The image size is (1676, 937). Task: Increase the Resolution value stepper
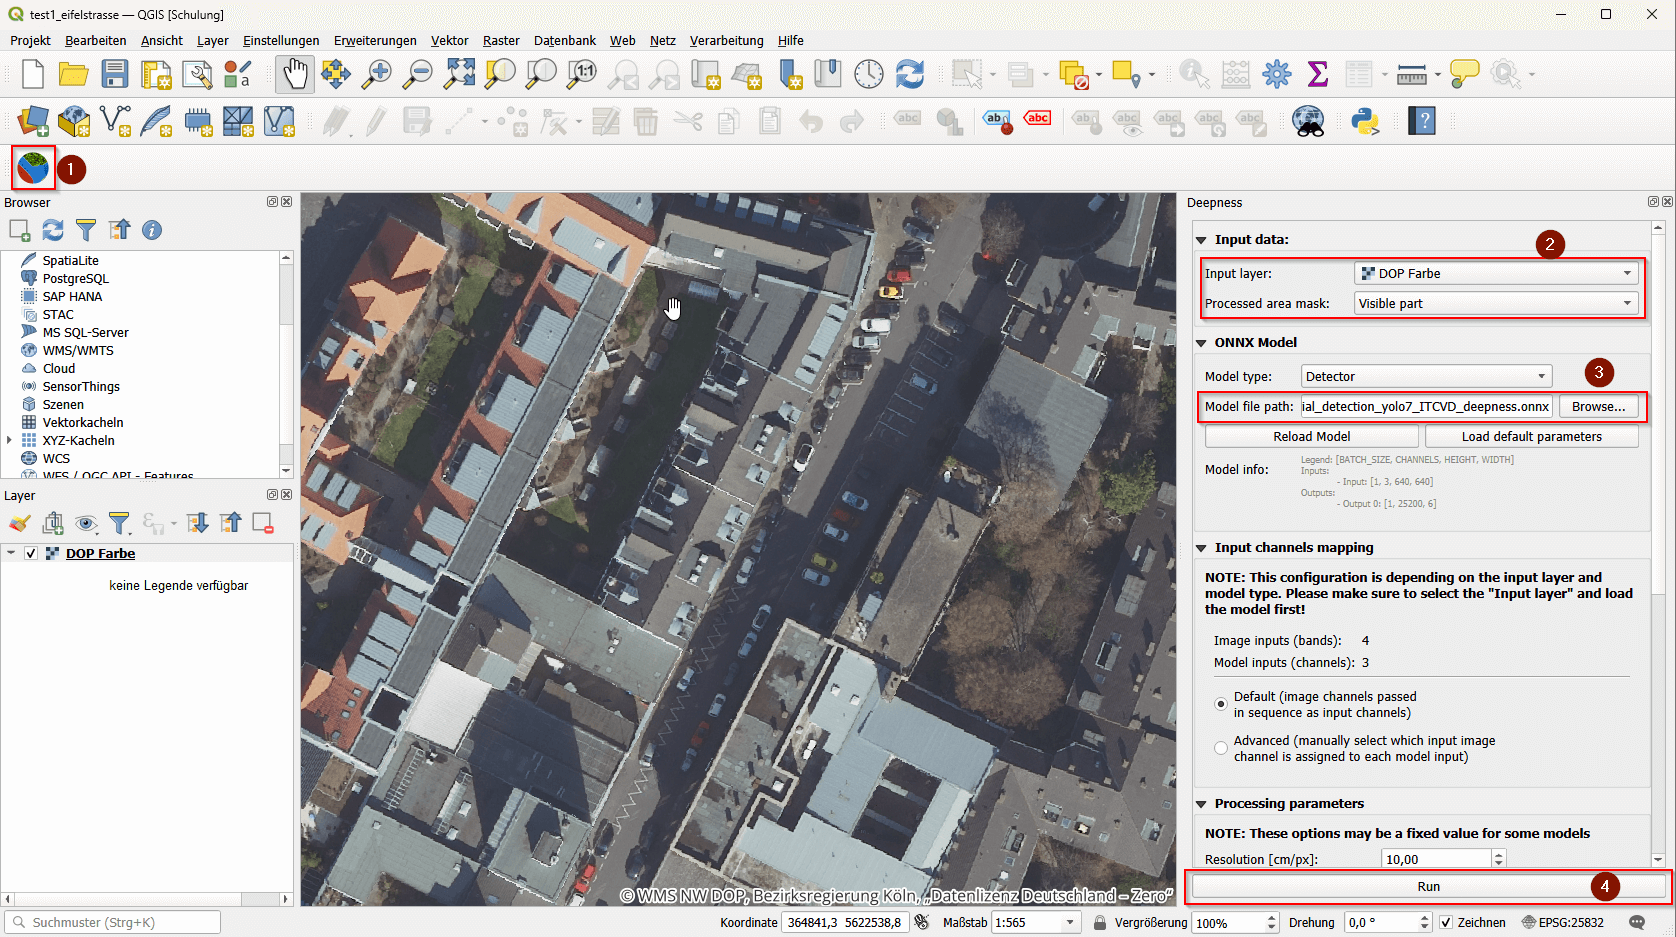coord(1497,853)
